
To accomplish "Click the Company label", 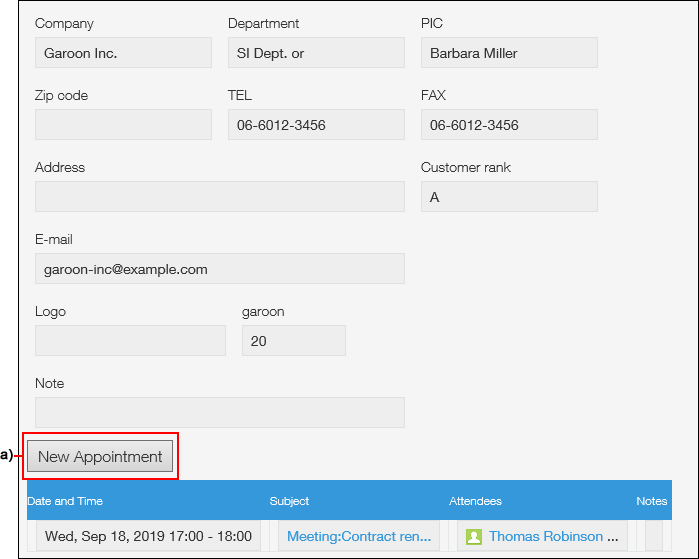I will point(64,23).
